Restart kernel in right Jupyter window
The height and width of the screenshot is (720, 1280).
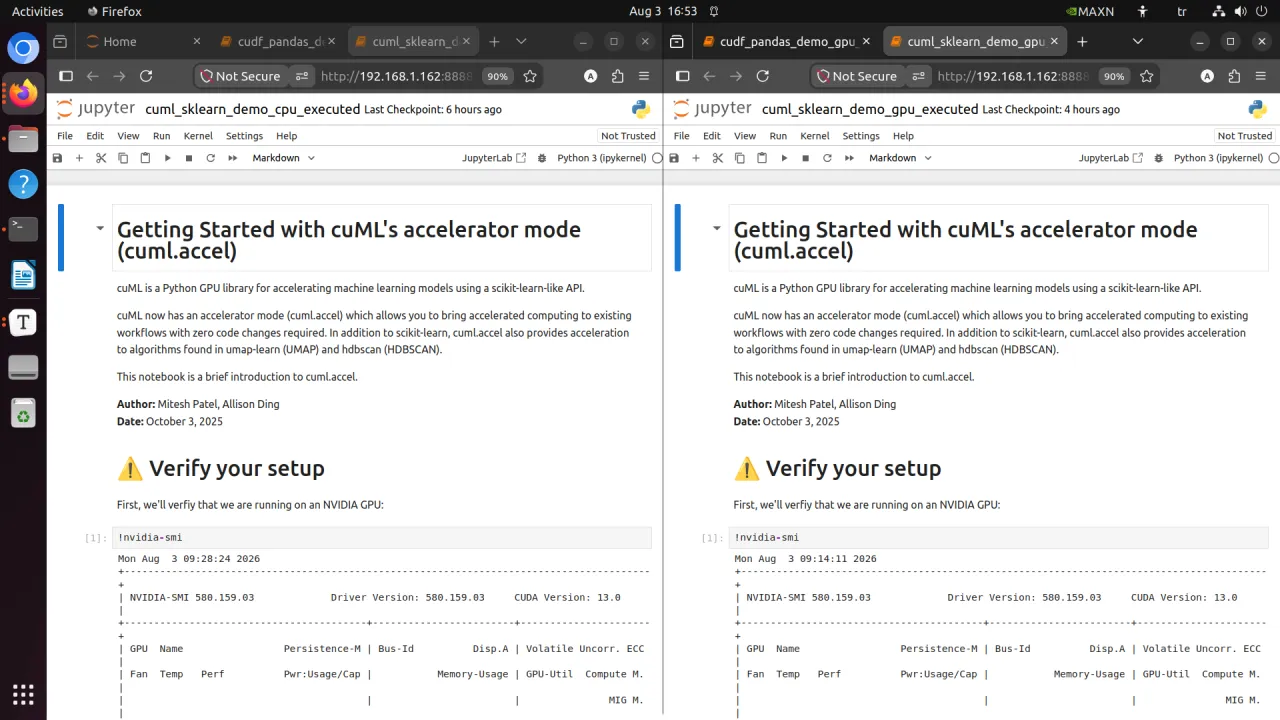827,158
